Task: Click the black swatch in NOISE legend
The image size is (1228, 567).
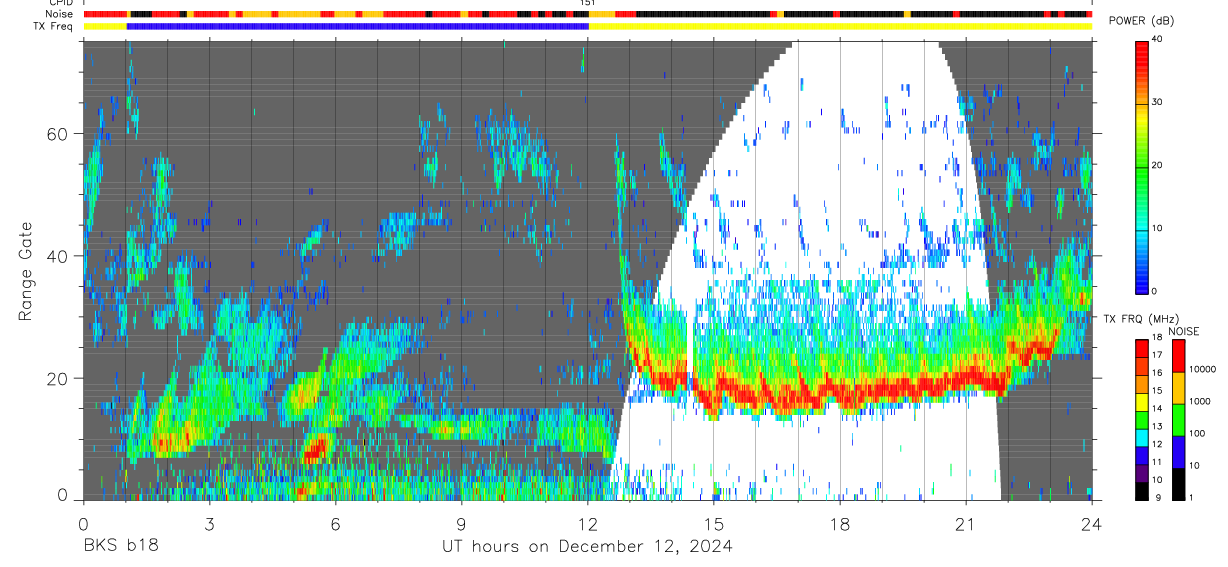Action: [x=1178, y=482]
